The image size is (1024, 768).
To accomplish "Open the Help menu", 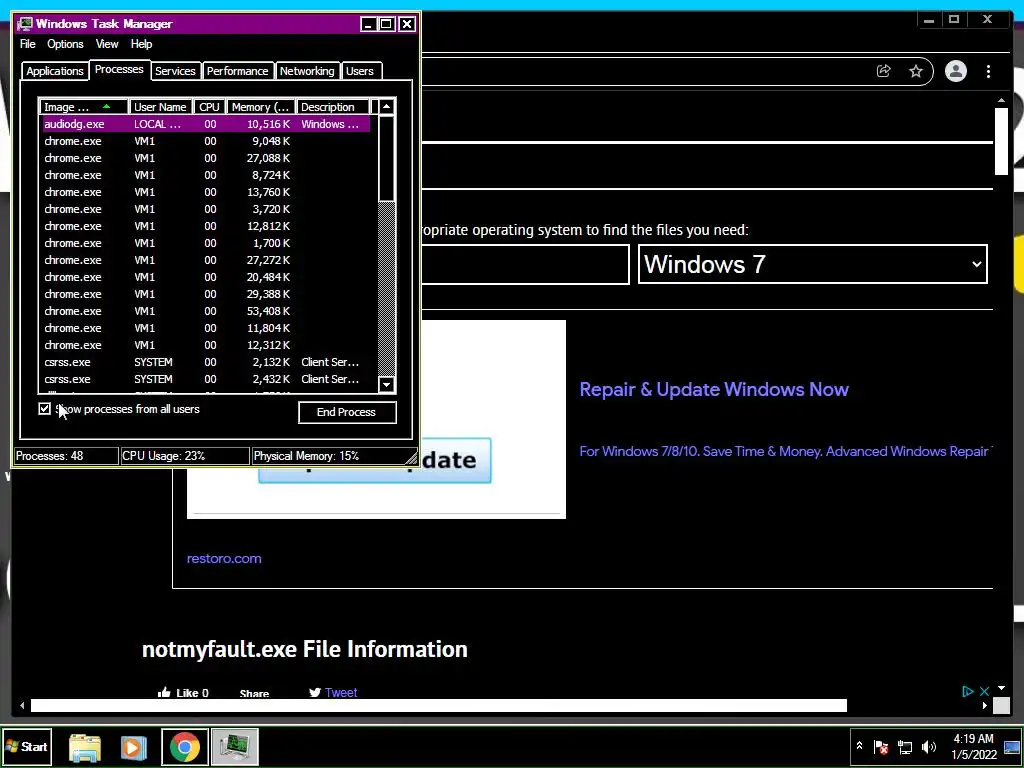I will pyautogui.click(x=141, y=44).
